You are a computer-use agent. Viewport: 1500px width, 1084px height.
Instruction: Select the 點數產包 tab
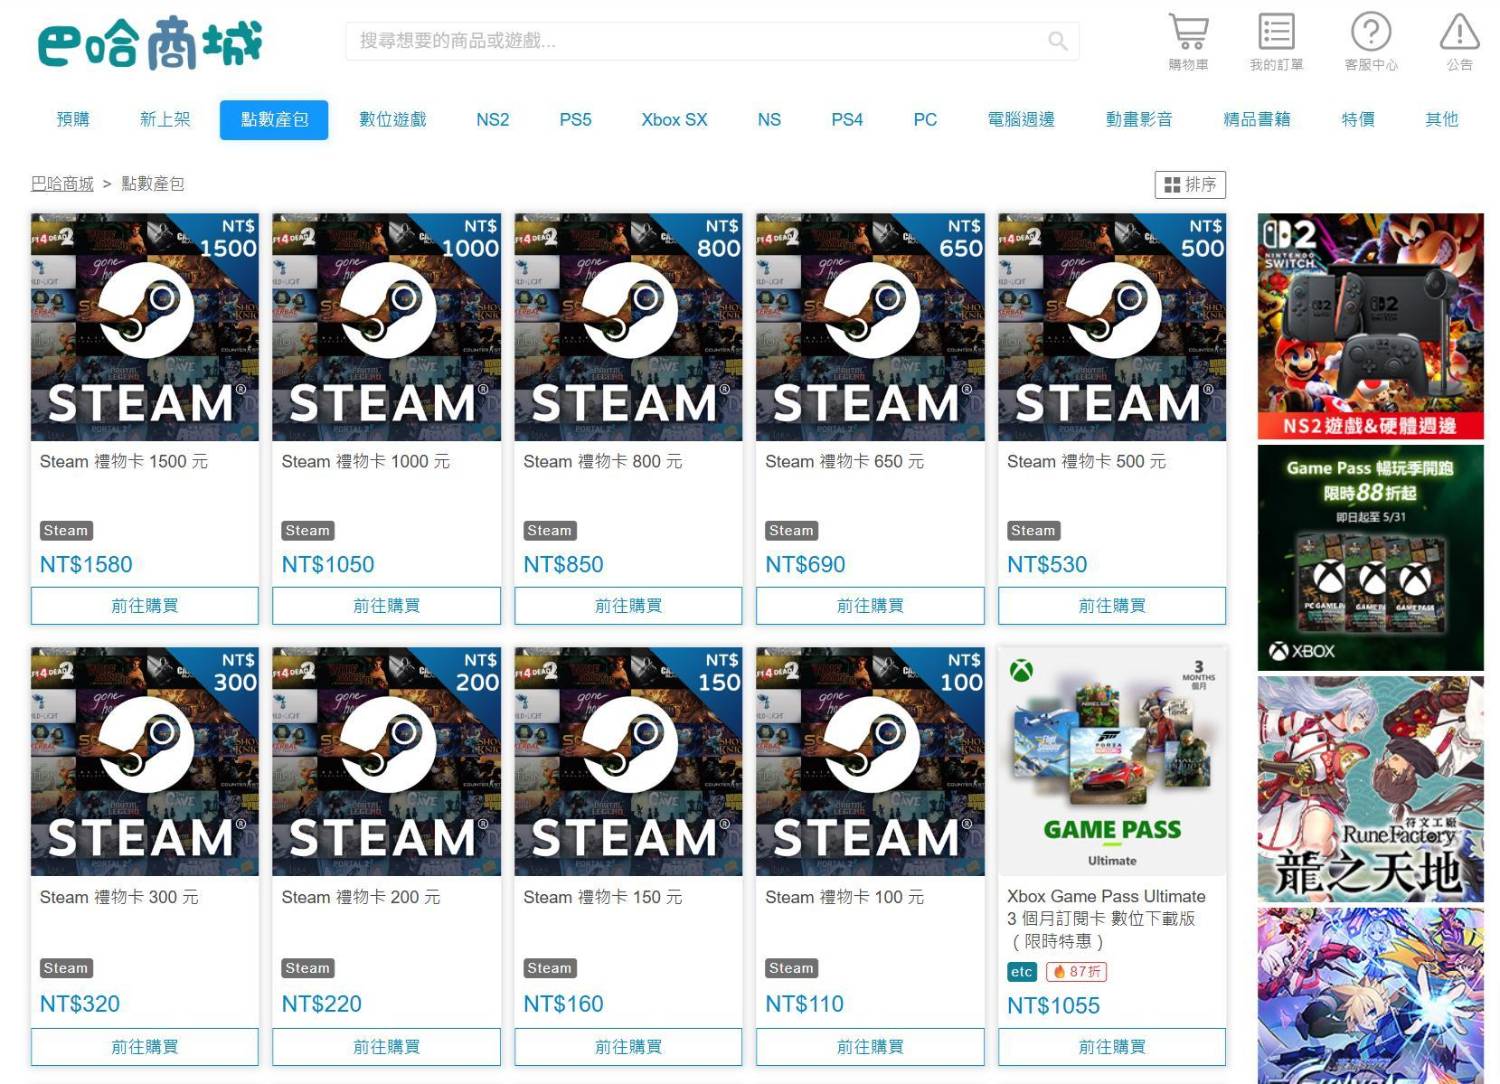pos(274,120)
